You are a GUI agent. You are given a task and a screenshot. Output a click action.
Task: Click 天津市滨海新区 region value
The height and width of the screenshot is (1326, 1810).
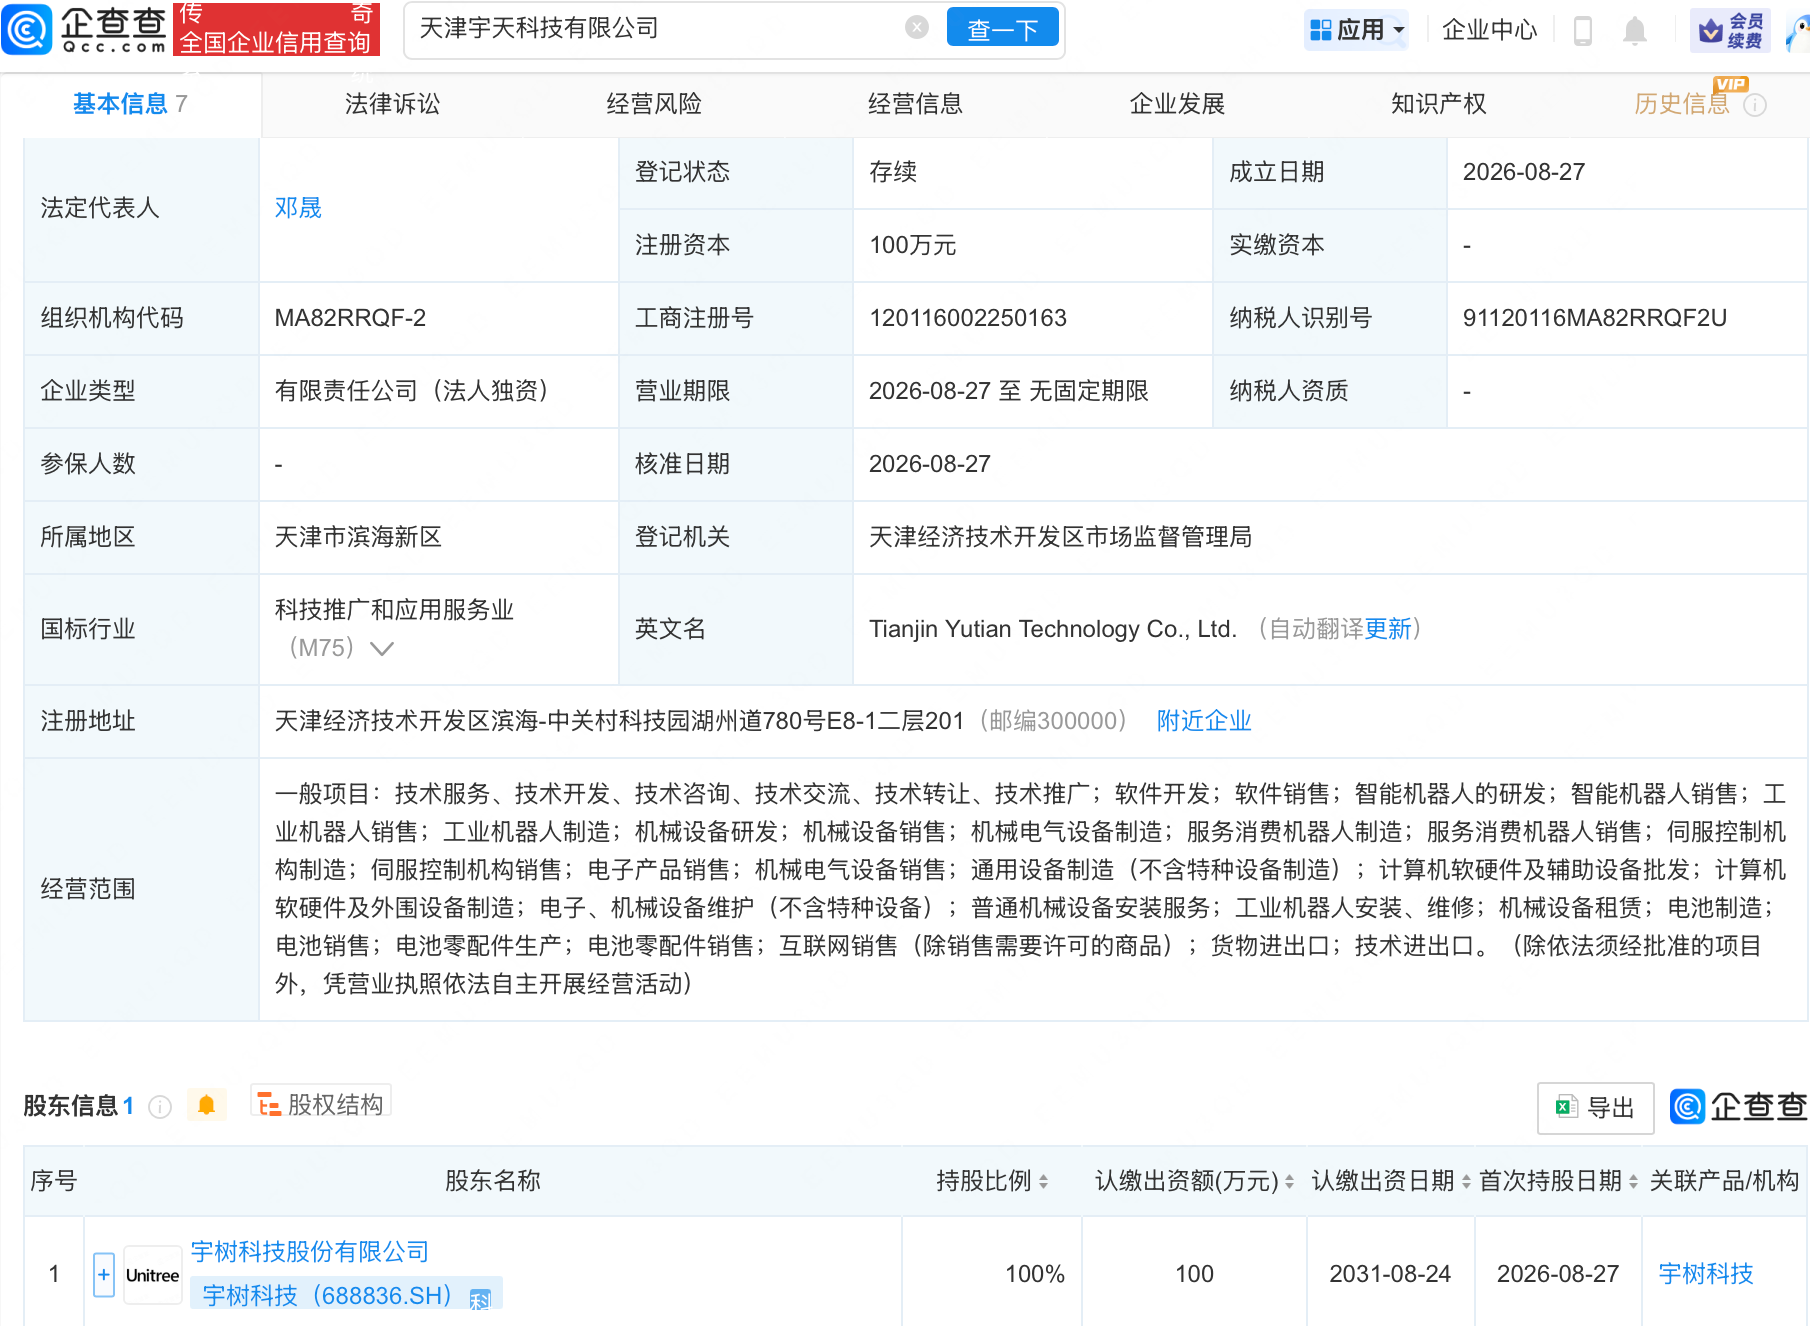pos(358,537)
